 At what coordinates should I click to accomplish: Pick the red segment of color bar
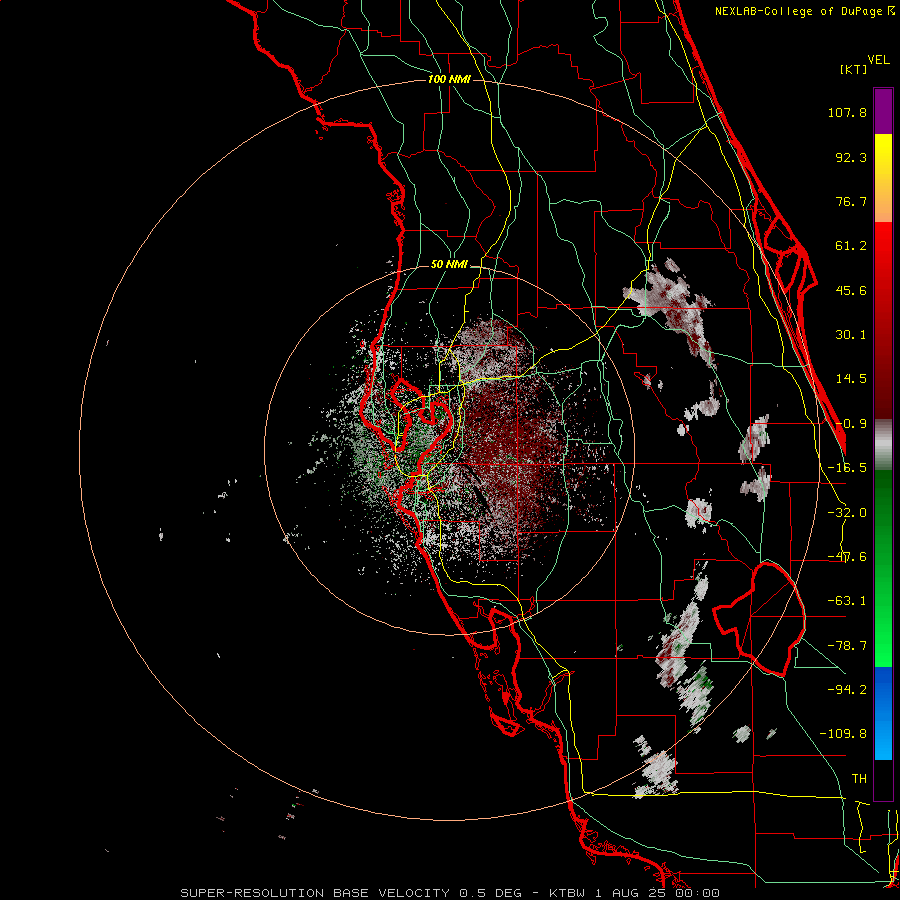(883, 320)
